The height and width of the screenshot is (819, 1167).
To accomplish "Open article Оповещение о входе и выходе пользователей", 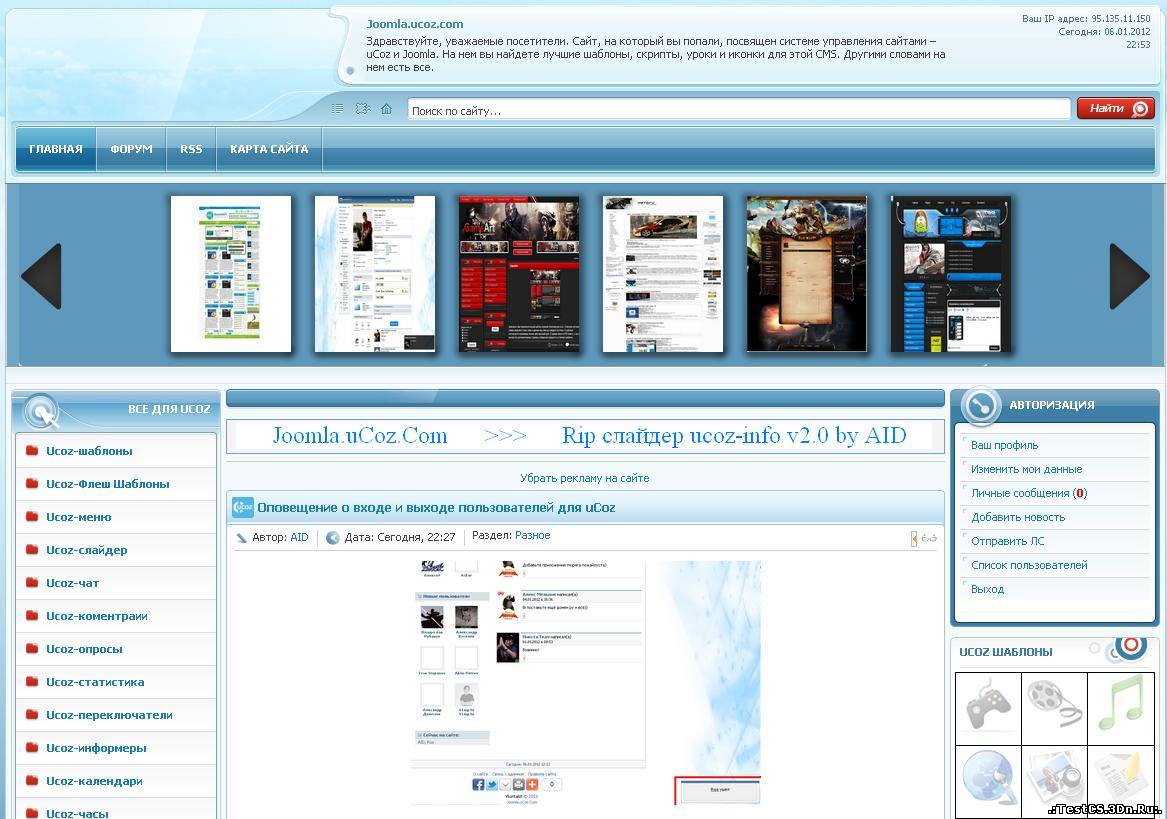I will click(x=436, y=508).
